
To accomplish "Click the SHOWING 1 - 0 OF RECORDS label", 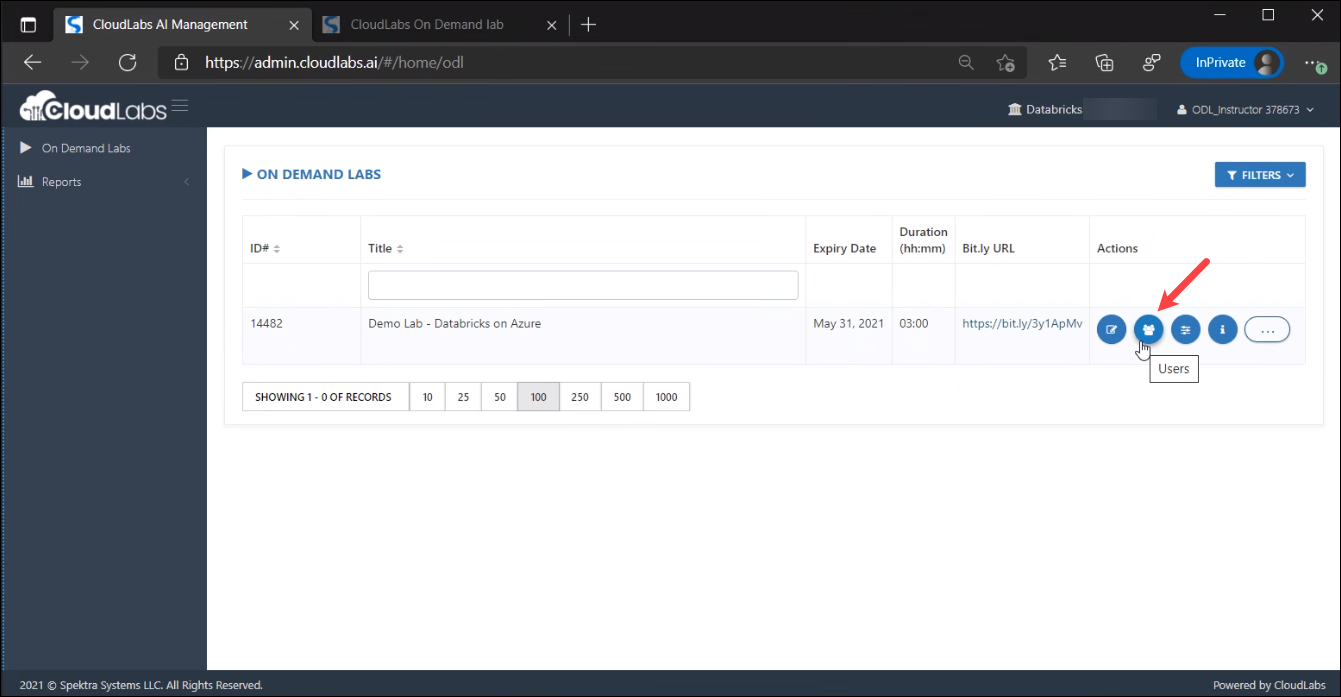I will pyautogui.click(x=323, y=397).
